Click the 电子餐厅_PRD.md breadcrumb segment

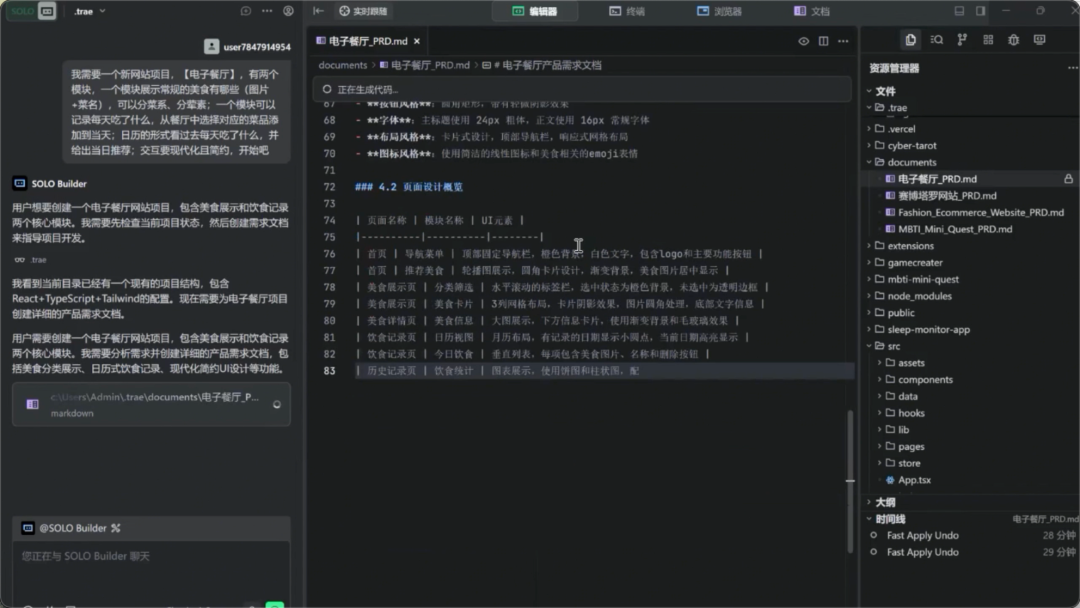[x=425, y=65]
